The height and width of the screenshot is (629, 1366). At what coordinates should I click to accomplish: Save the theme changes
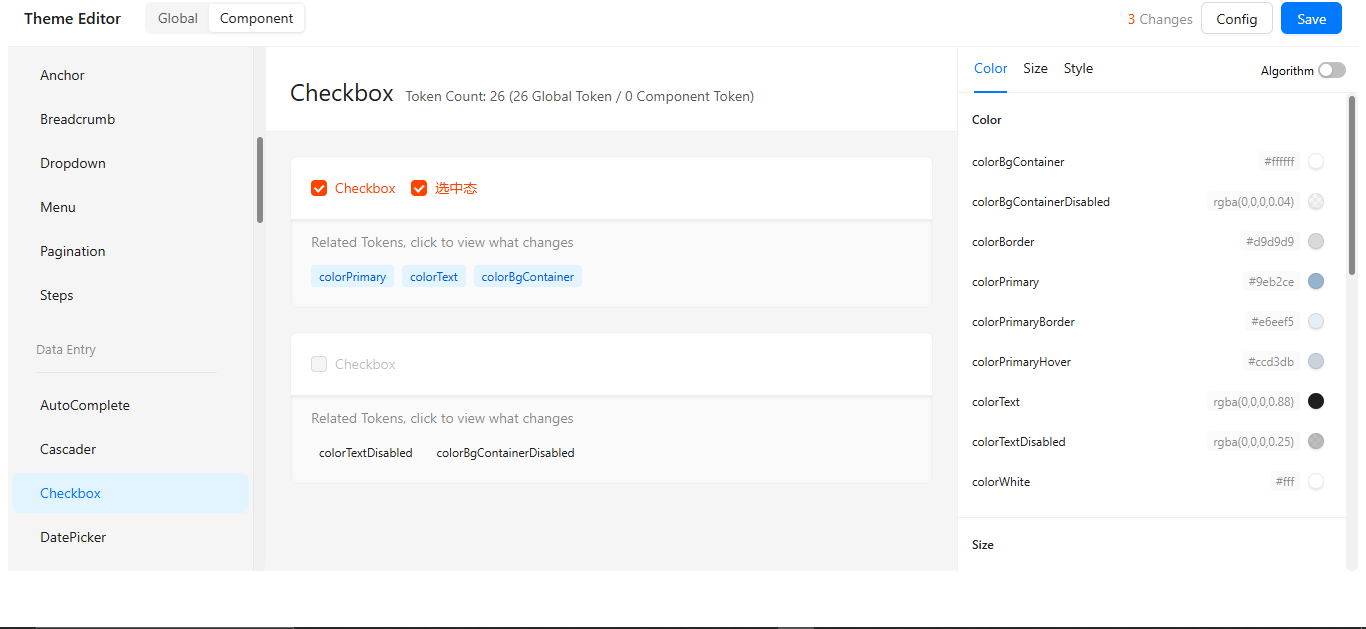[x=1311, y=19]
